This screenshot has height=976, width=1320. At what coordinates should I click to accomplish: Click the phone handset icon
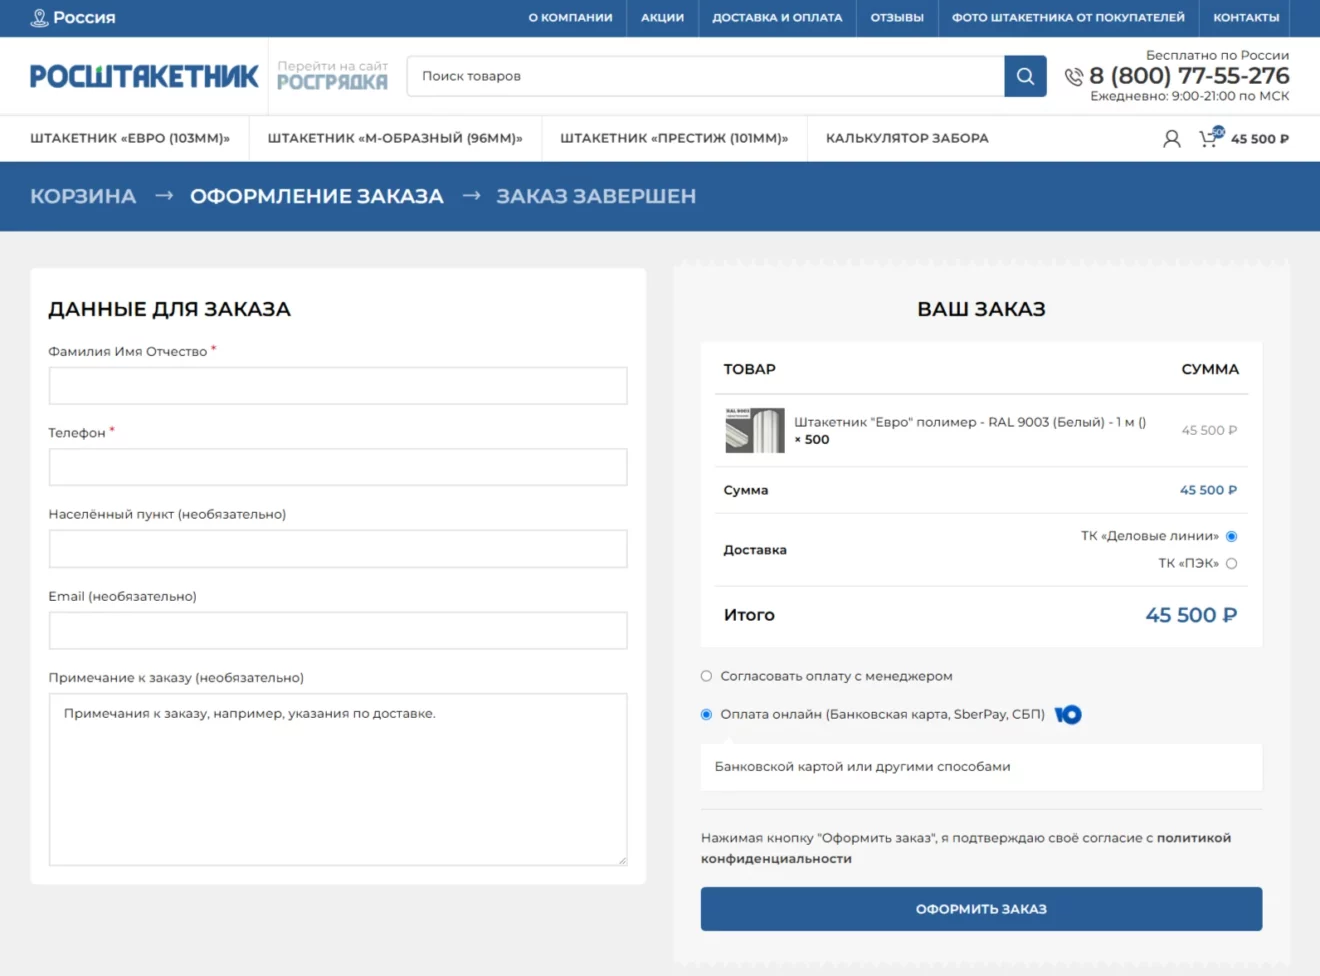1074,77
